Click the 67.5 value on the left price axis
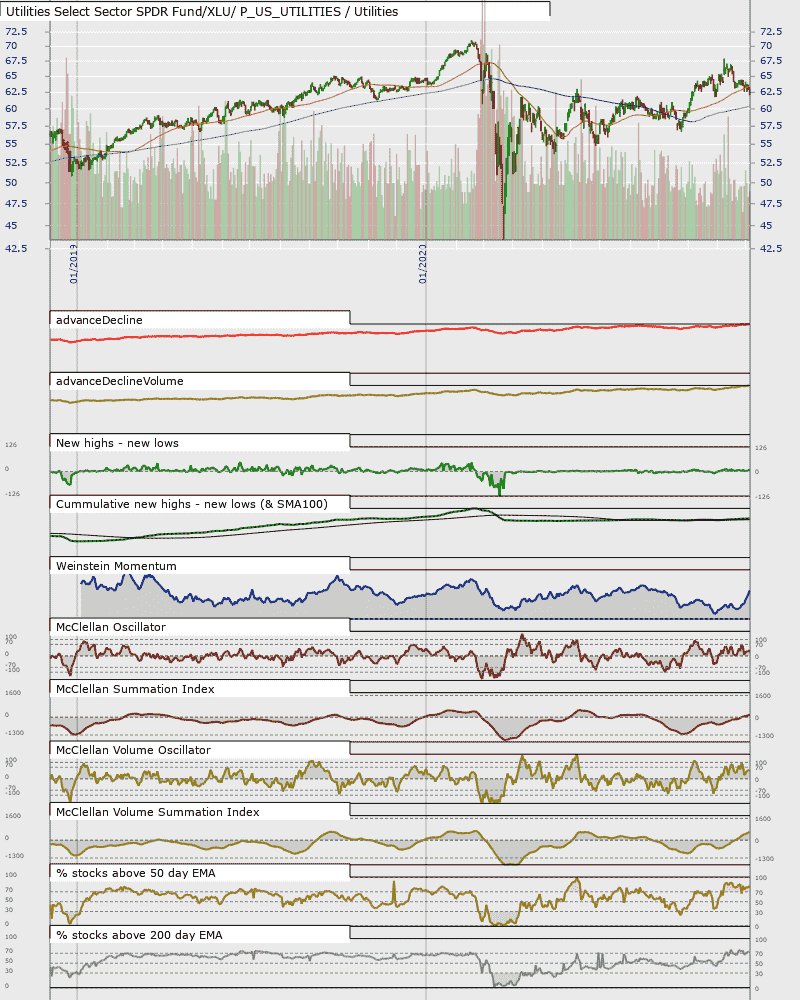 [x=16, y=61]
